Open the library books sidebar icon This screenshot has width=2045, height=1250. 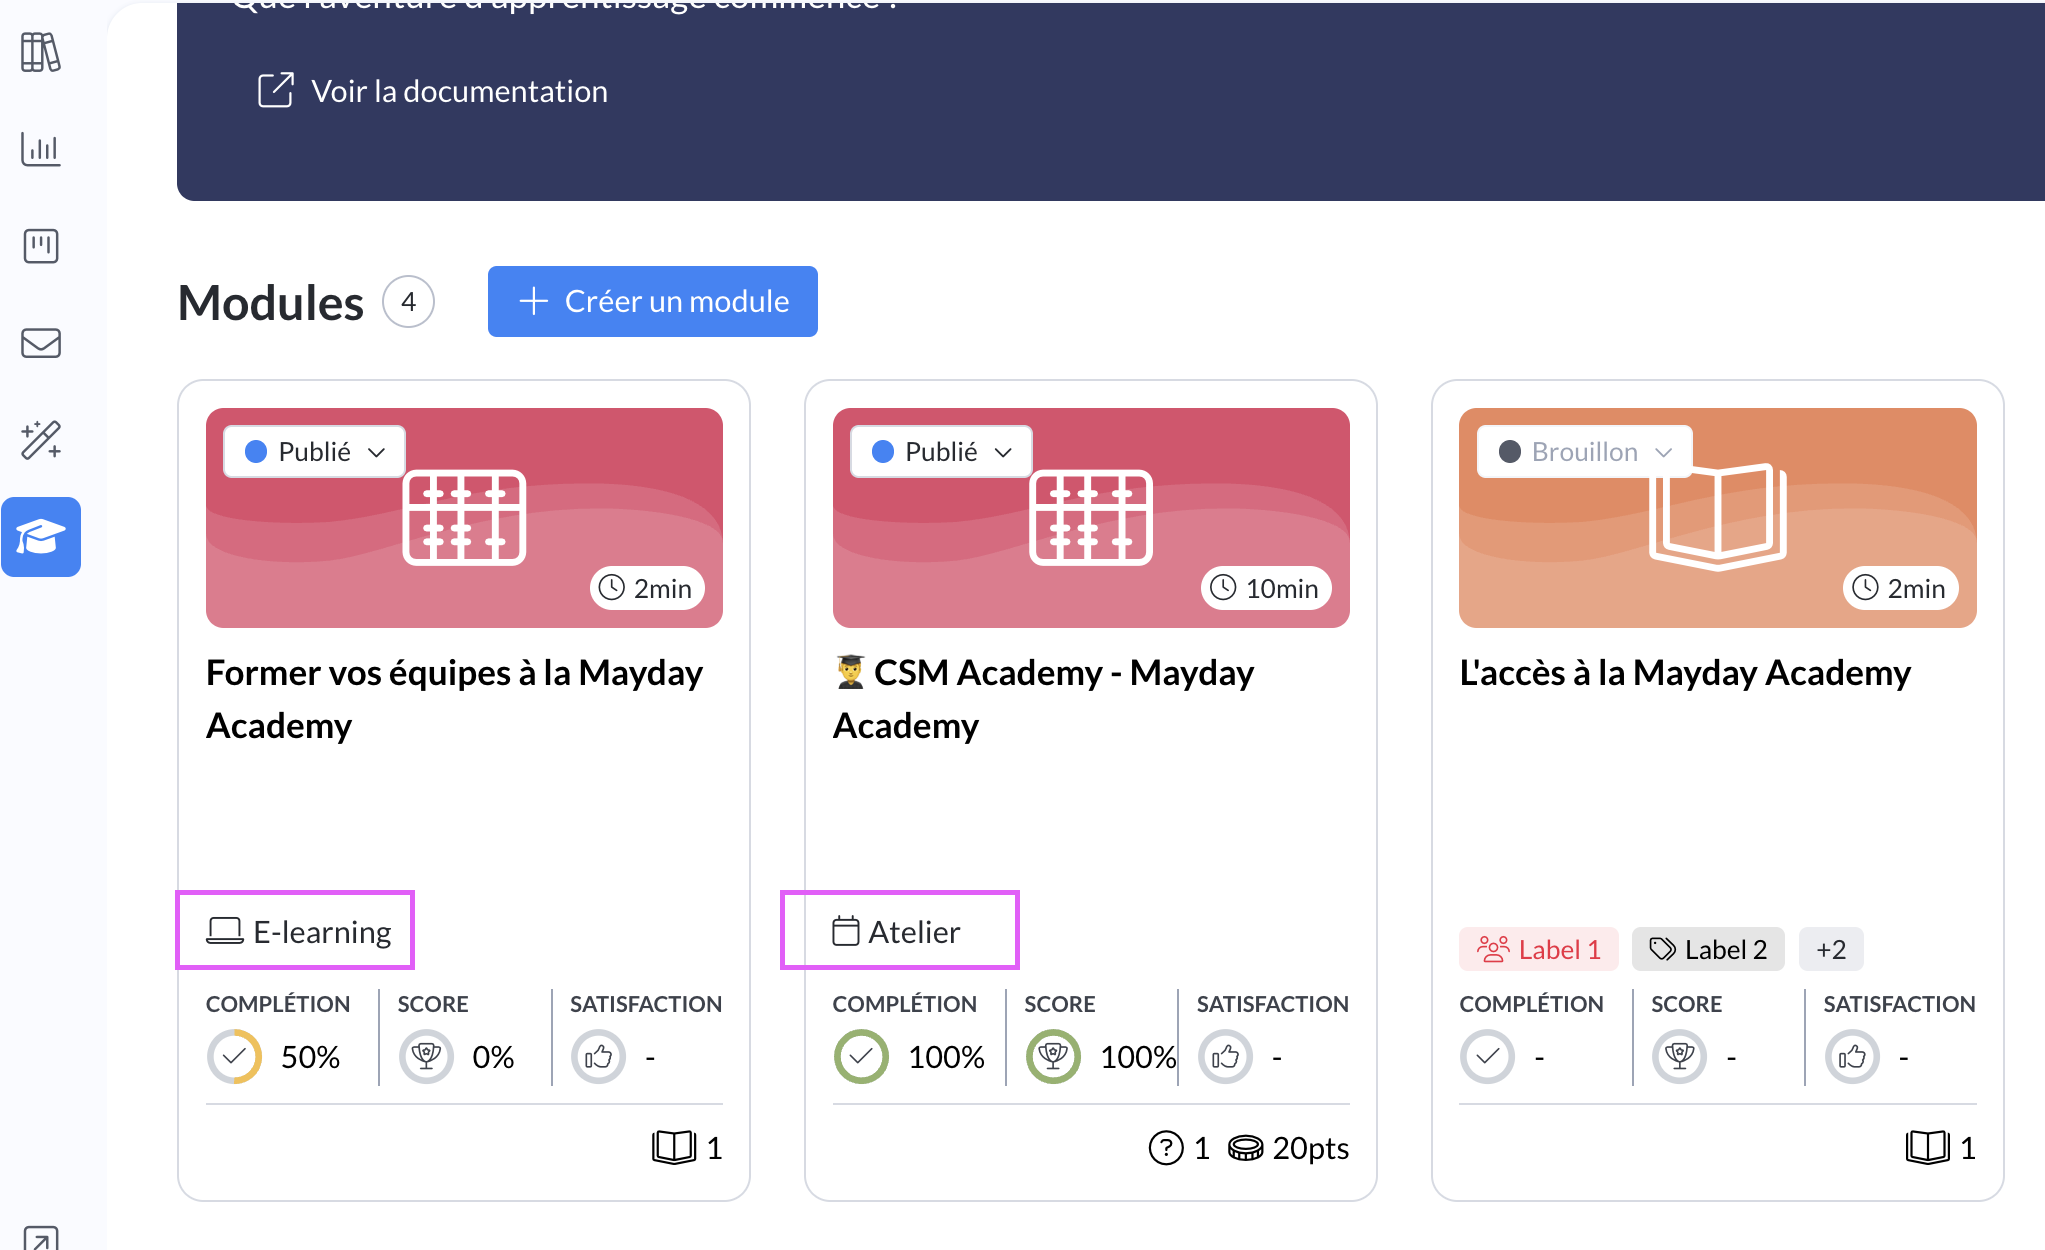[x=41, y=52]
